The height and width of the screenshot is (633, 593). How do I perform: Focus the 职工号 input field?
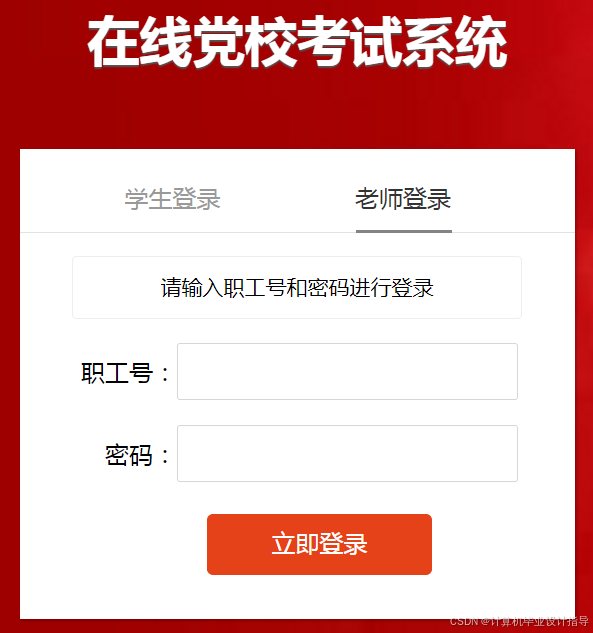click(347, 371)
